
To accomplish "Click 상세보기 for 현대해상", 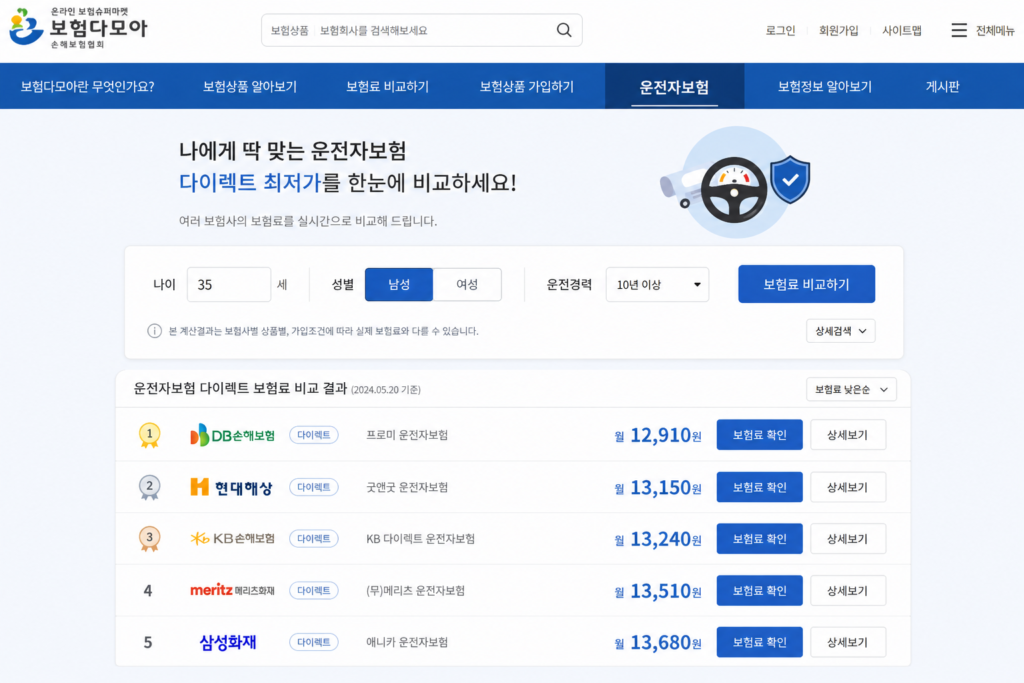I will click(x=848, y=487).
